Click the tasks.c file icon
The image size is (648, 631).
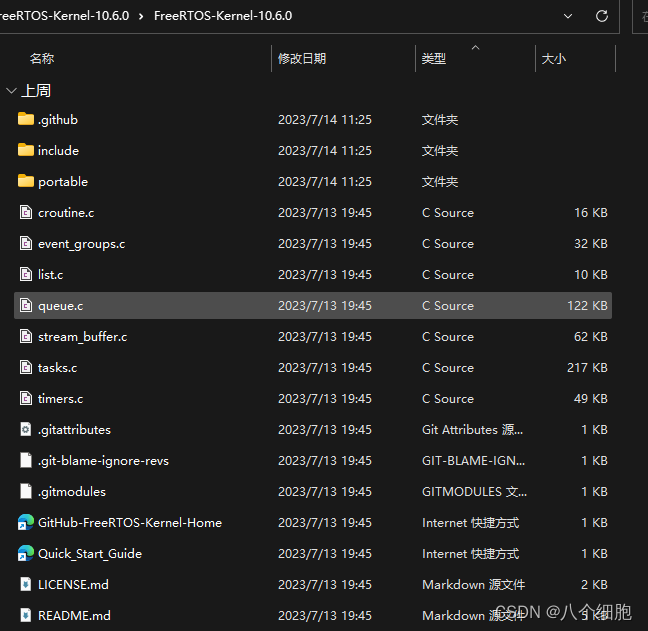coord(26,367)
